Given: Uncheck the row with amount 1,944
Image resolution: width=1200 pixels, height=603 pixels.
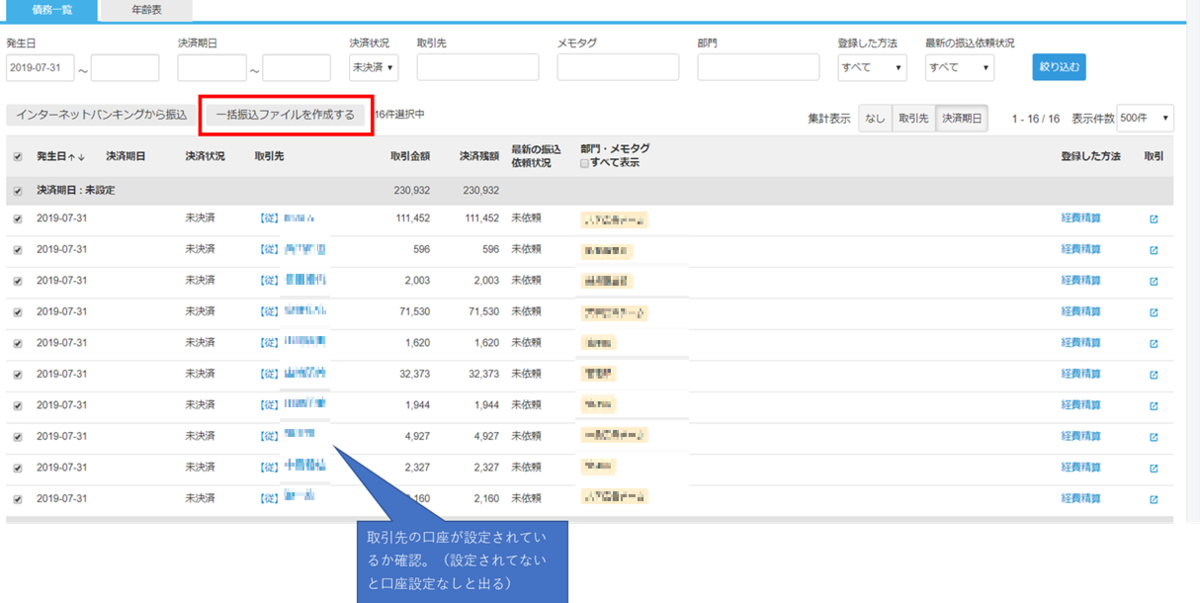Looking at the screenshot, I should (17, 405).
